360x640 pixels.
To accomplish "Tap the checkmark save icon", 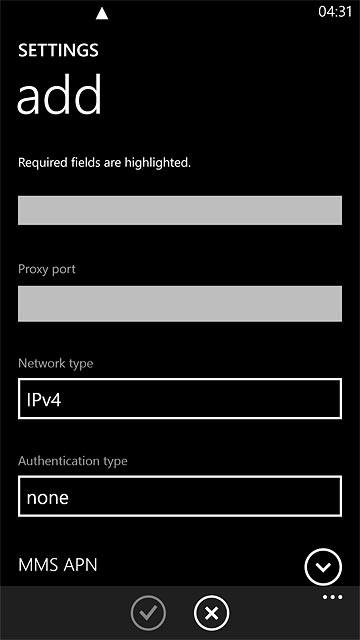I will click(x=148, y=613).
